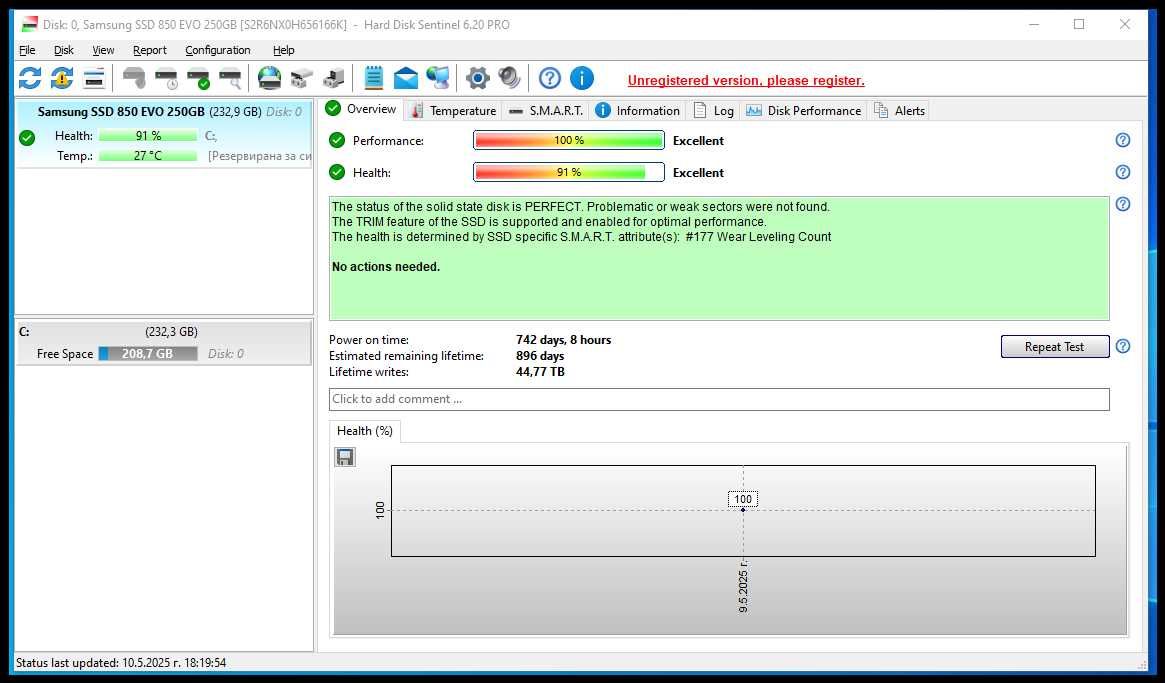Click the window-list toolbar icon beside the refresh icons

(x=94, y=77)
